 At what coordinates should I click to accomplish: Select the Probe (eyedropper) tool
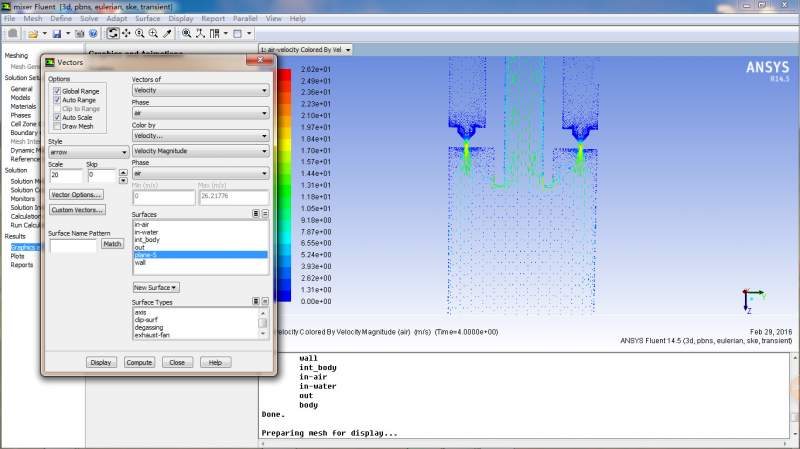(167, 34)
